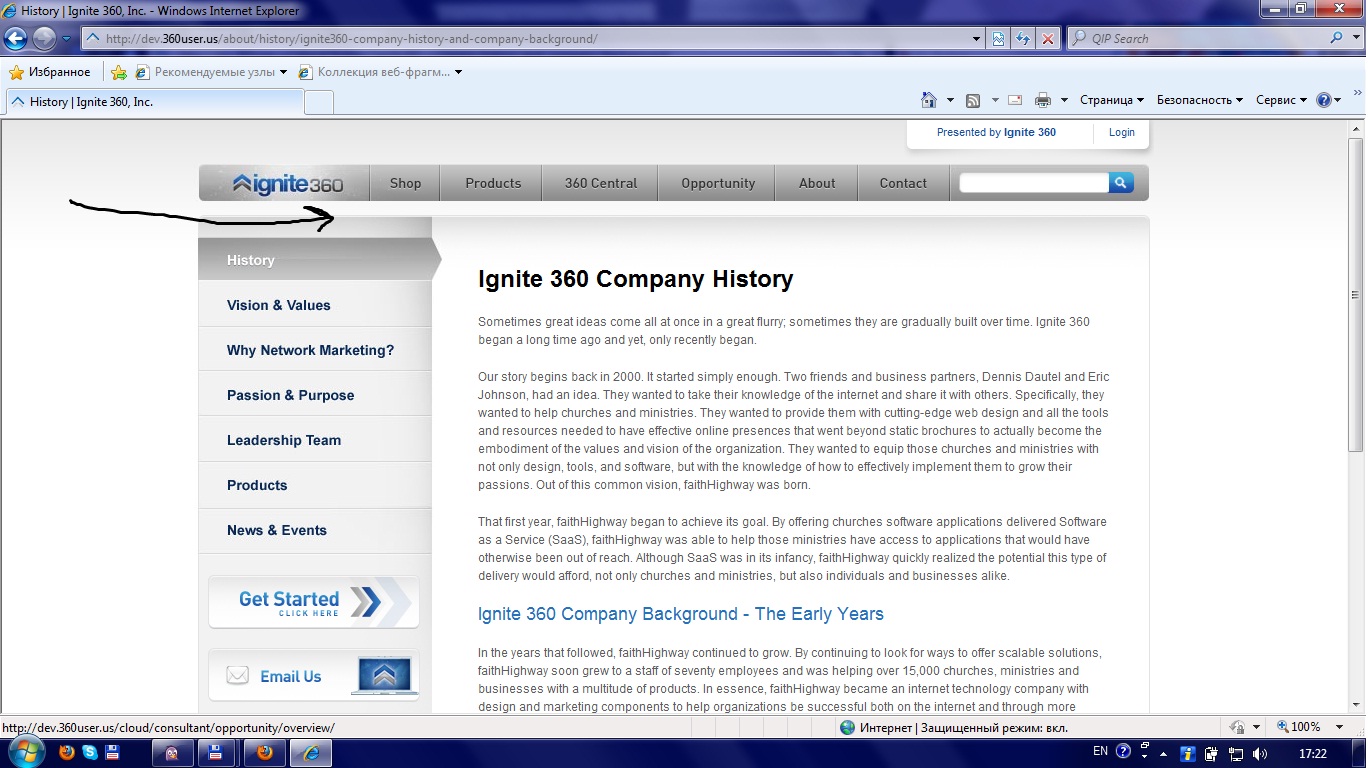This screenshot has width=1368, height=768.
Task: Open the Сервис menu
Action: click(1281, 100)
